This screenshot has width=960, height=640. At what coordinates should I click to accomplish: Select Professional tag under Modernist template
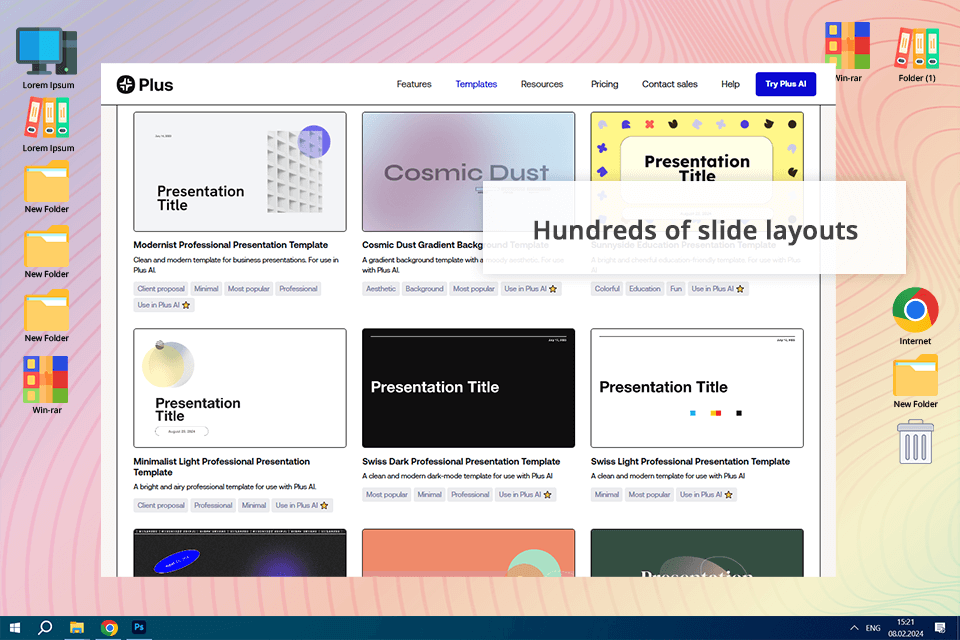click(298, 288)
